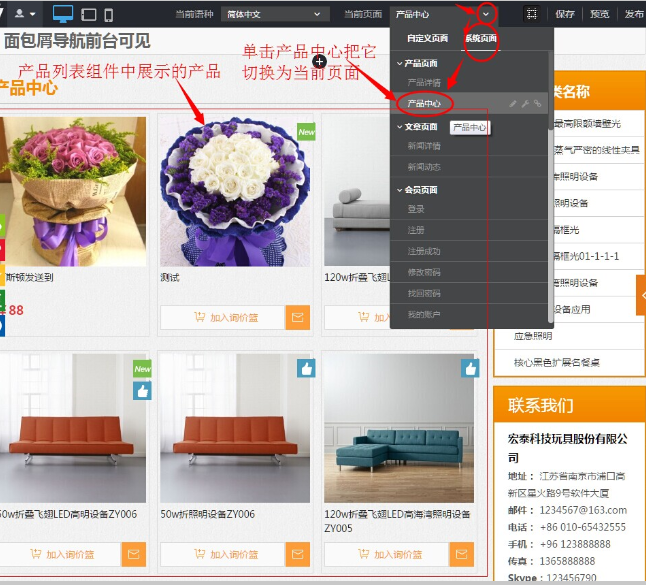646x585 pixels.
Task: Switch to the 自定义页面 tab
Action: point(427,38)
